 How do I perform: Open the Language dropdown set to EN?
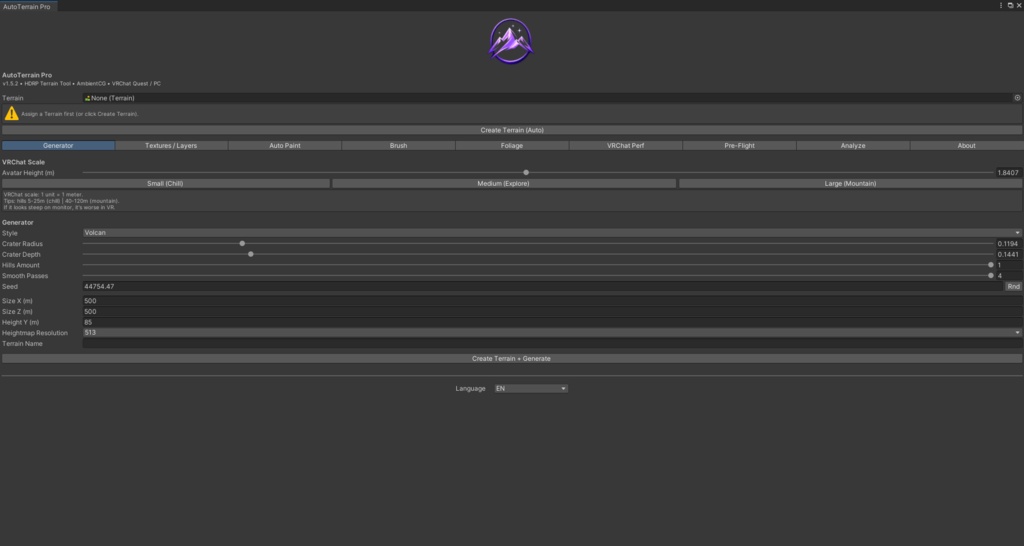pos(531,389)
